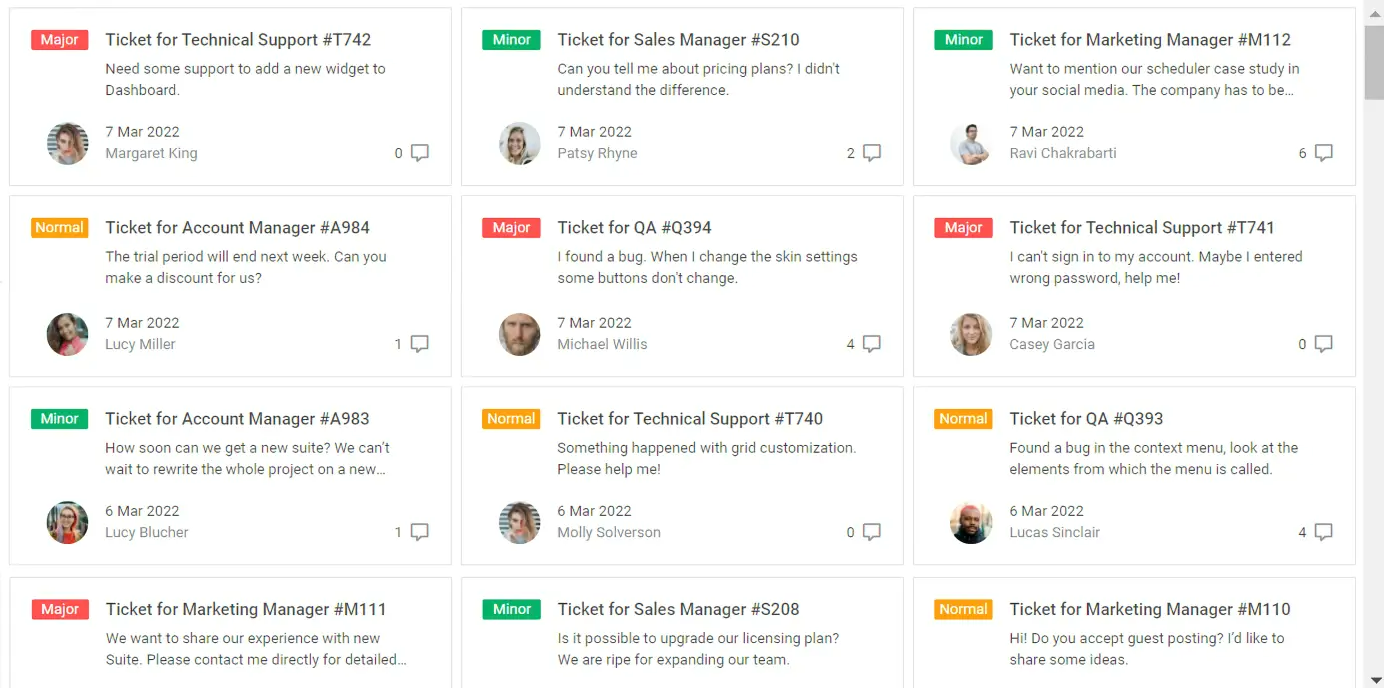The height and width of the screenshot is (688, 1384).
Task: Open Ticket for QA #Q394 title
Action: (x=634, y=228)
